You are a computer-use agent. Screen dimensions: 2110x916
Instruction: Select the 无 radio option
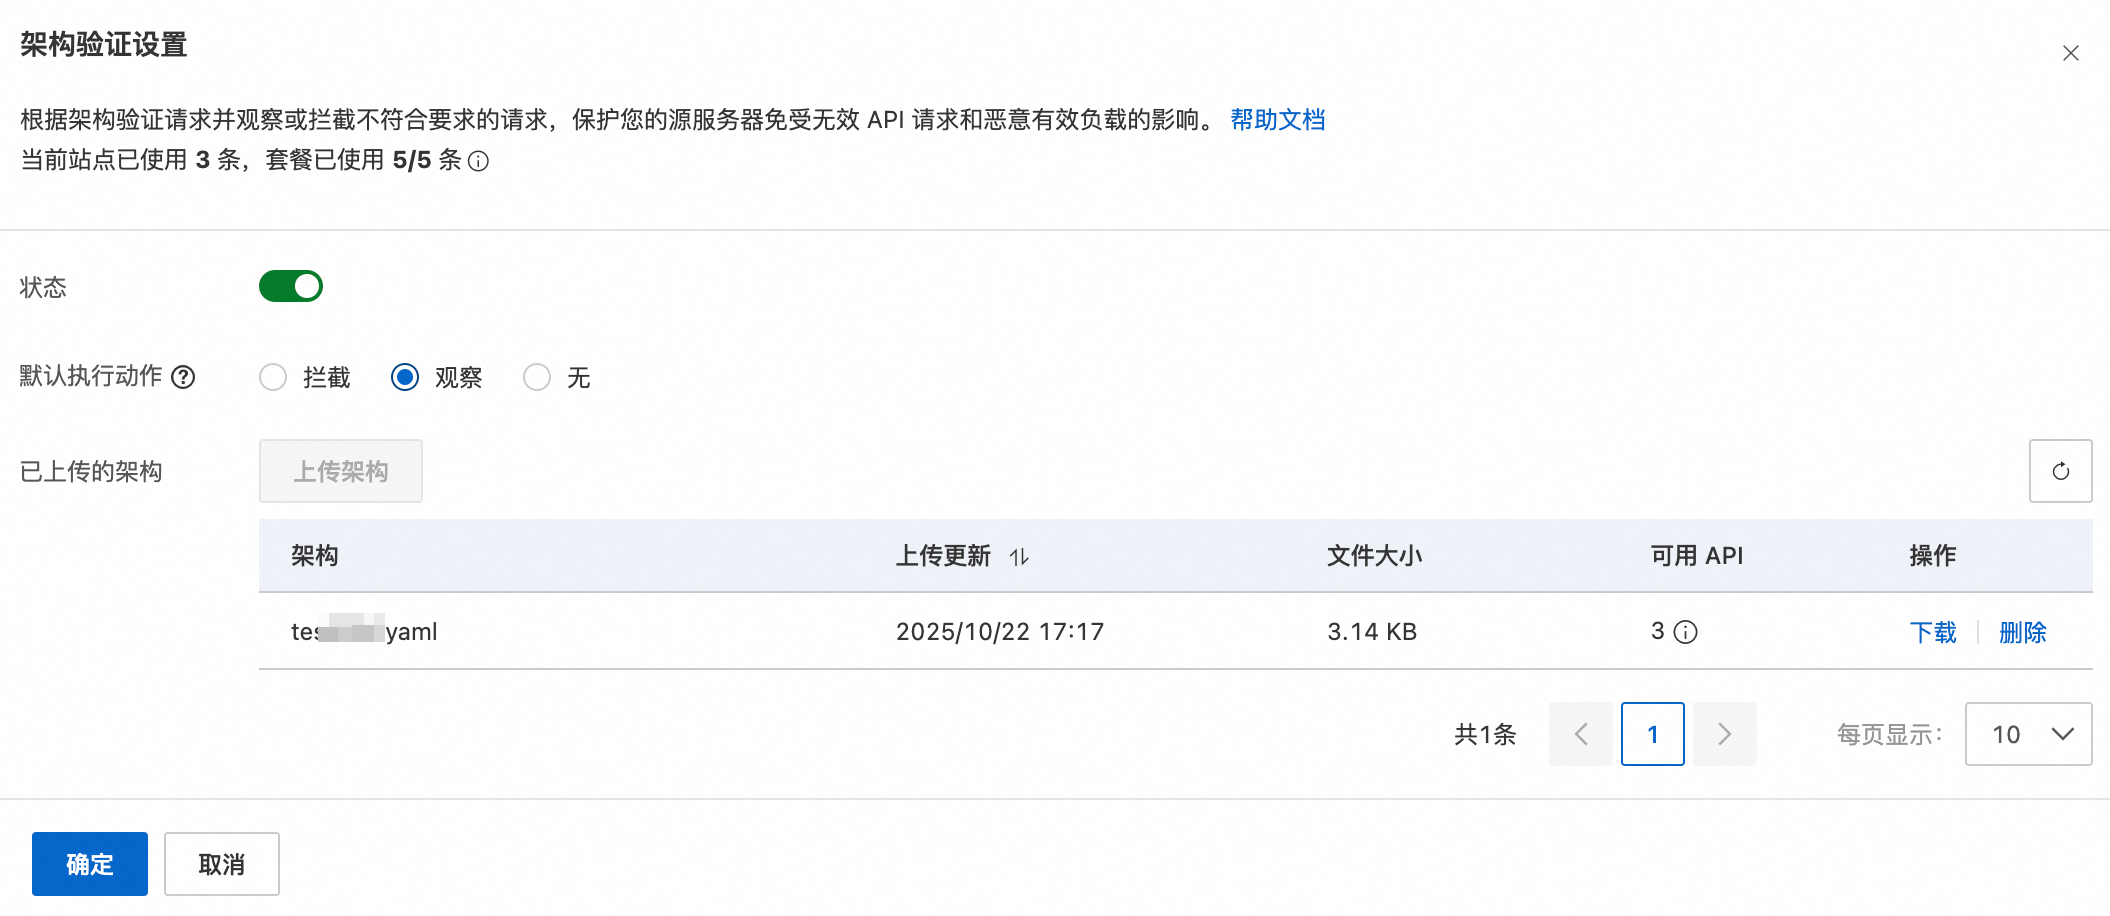537,377
